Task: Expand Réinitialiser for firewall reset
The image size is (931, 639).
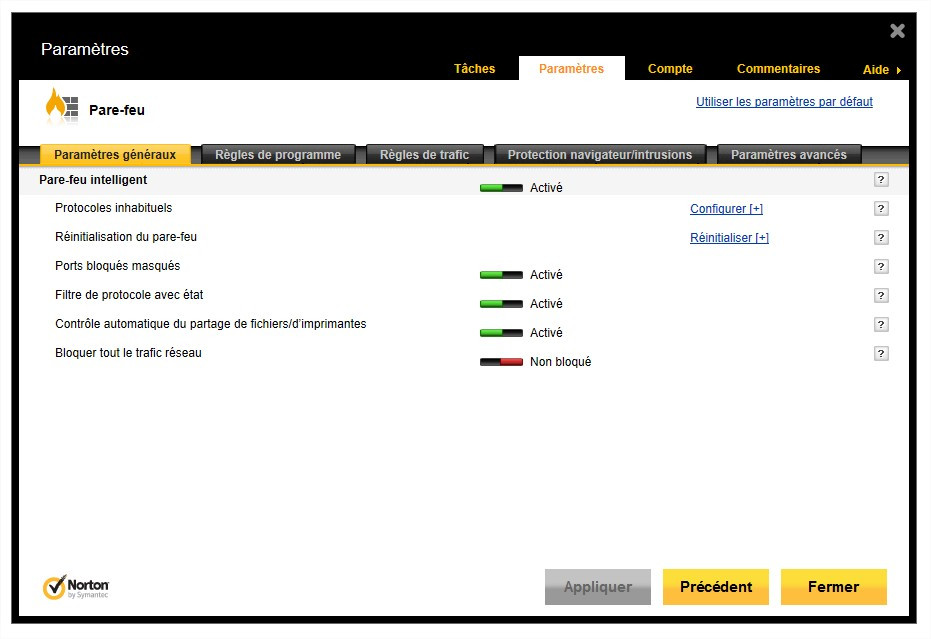Action: pyautogui.click(x=729, y=237)
